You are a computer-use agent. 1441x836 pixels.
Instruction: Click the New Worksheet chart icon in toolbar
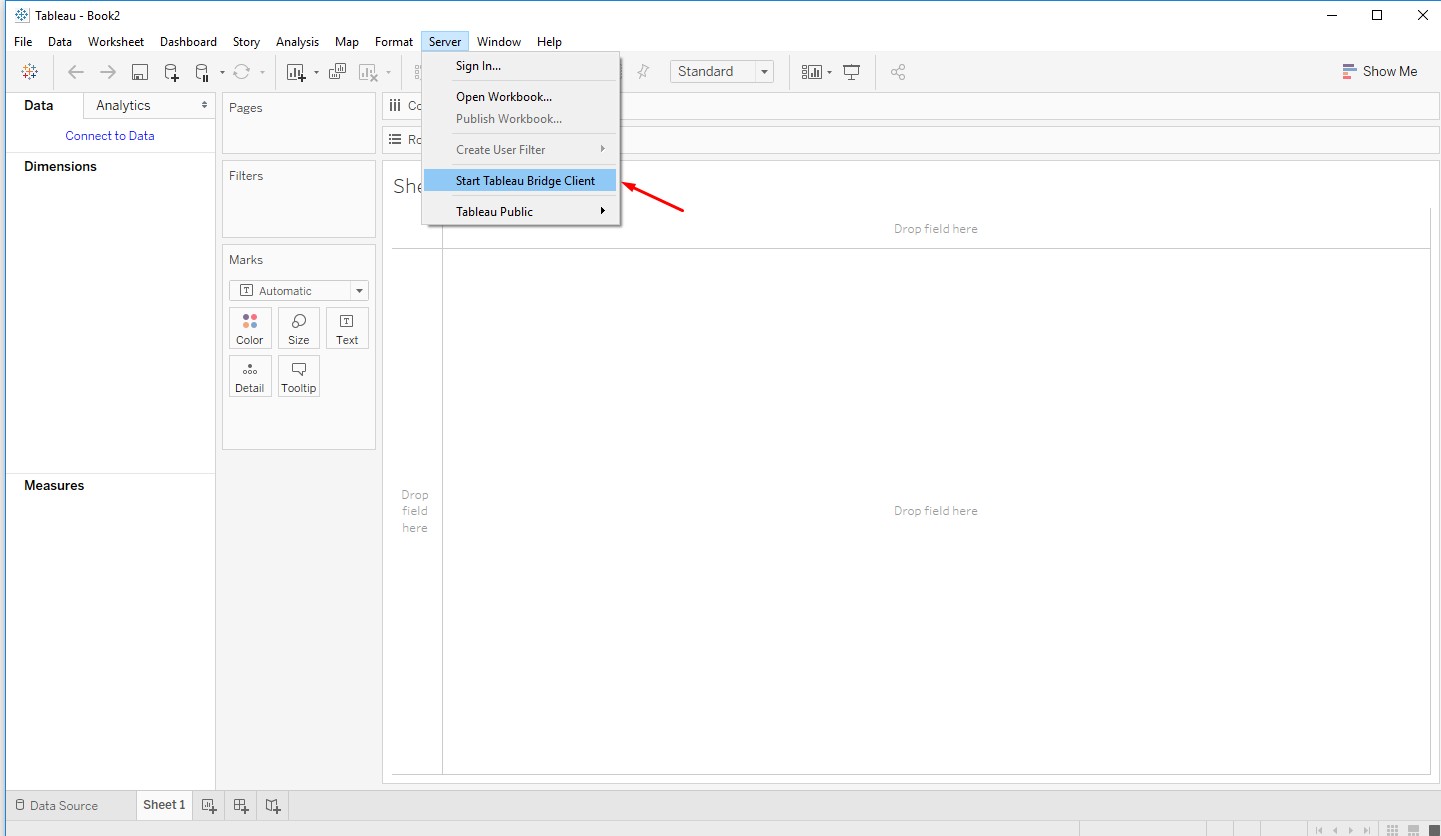coord(296,72)
